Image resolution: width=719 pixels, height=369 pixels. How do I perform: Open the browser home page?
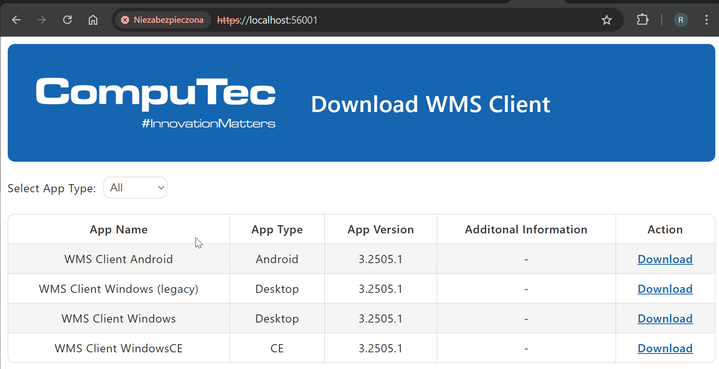click(x=93, y=20)
